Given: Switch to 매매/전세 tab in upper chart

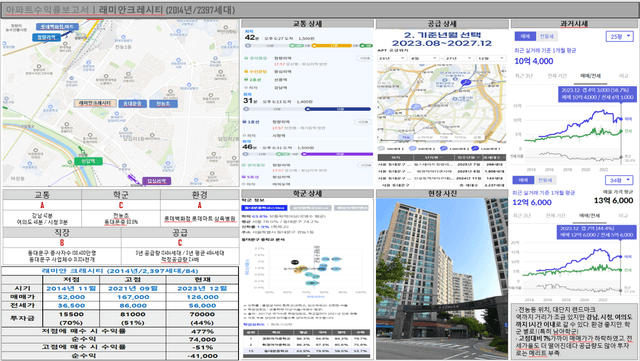Looking at the screenshot, I should coord(590,76).
